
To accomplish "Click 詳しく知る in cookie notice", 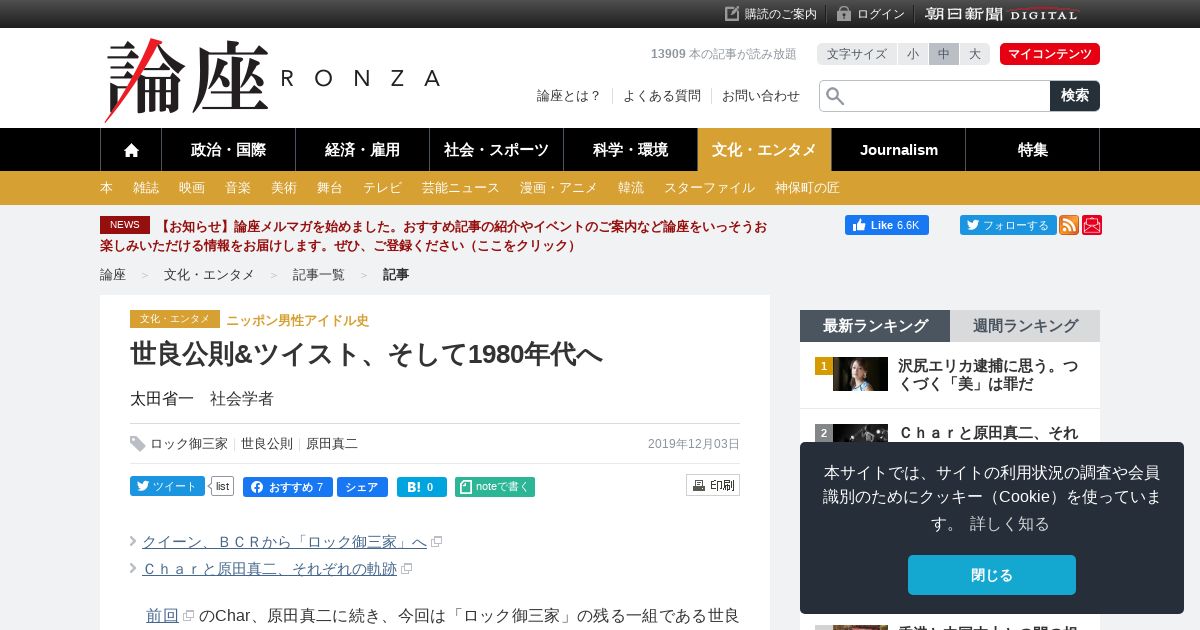I will (x=1010, y=524).
